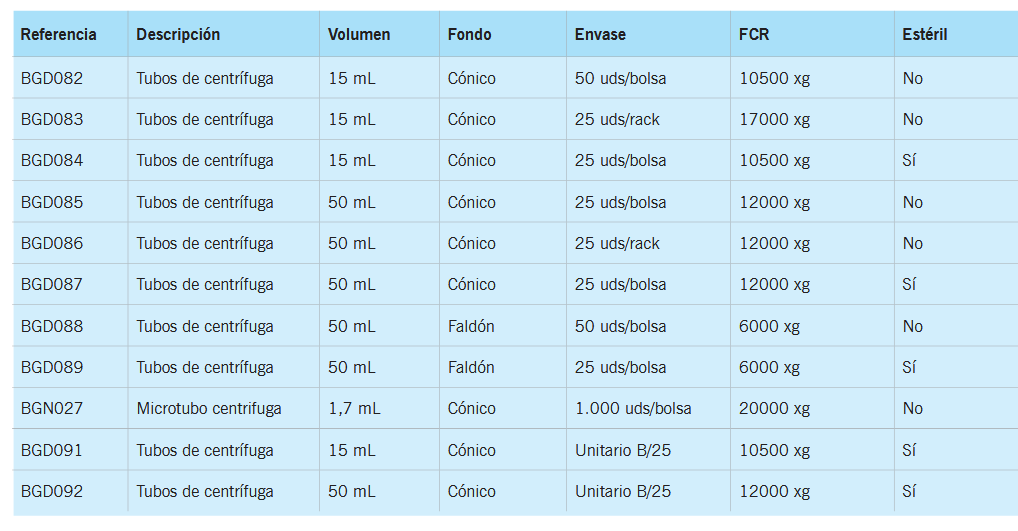Click the 1.000 uds/bolsa packaging cell
The width and height of the screenshot is (1018, 531).
(633, 409)
